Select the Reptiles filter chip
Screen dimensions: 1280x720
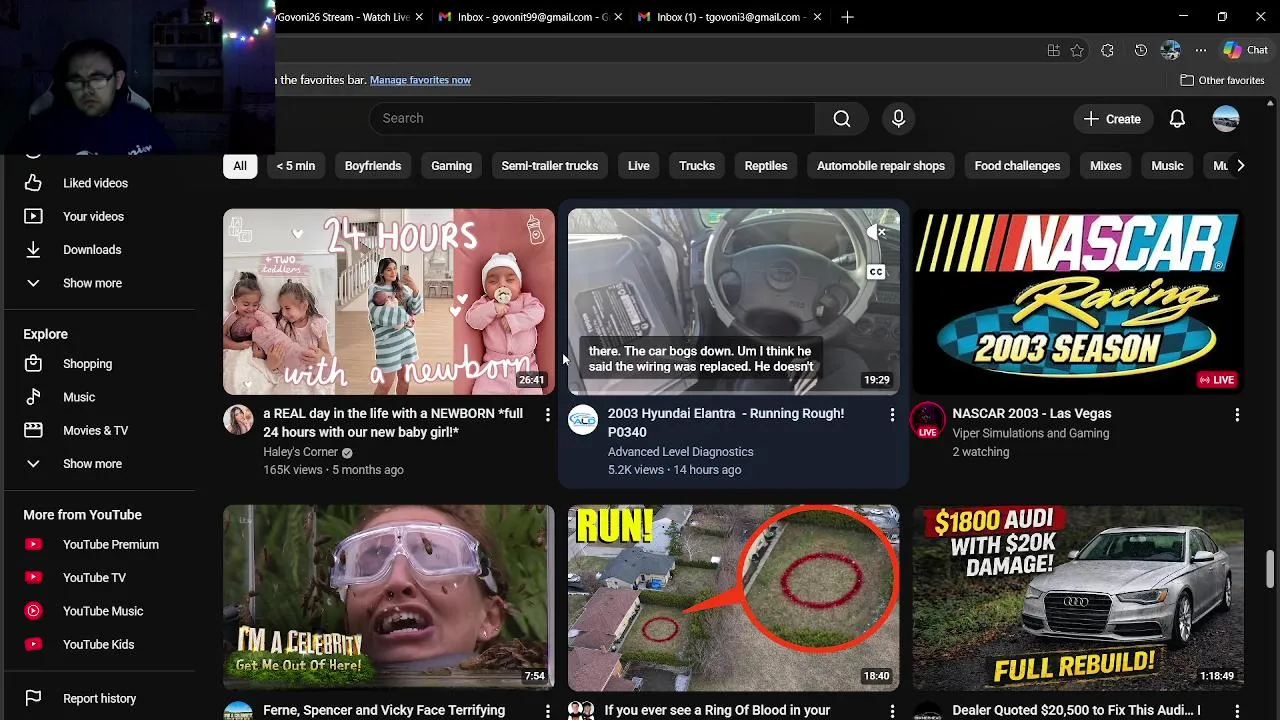pyautogui.click(x=766, y=166)
